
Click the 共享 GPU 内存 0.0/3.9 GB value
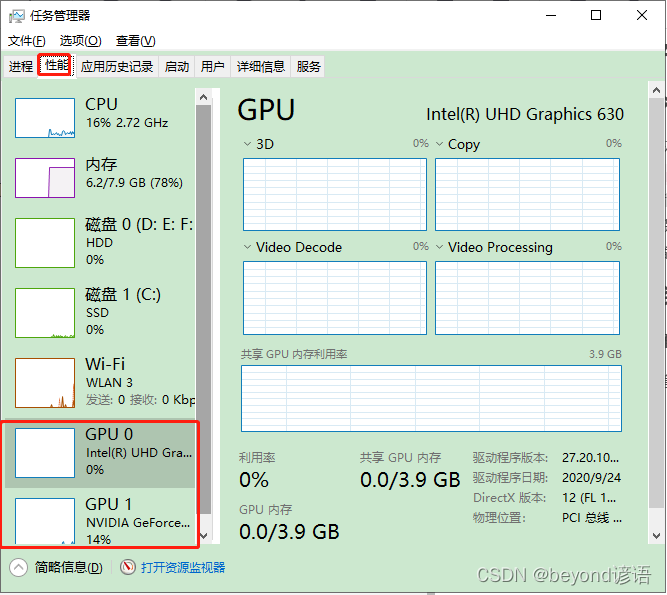pos(410,480)
